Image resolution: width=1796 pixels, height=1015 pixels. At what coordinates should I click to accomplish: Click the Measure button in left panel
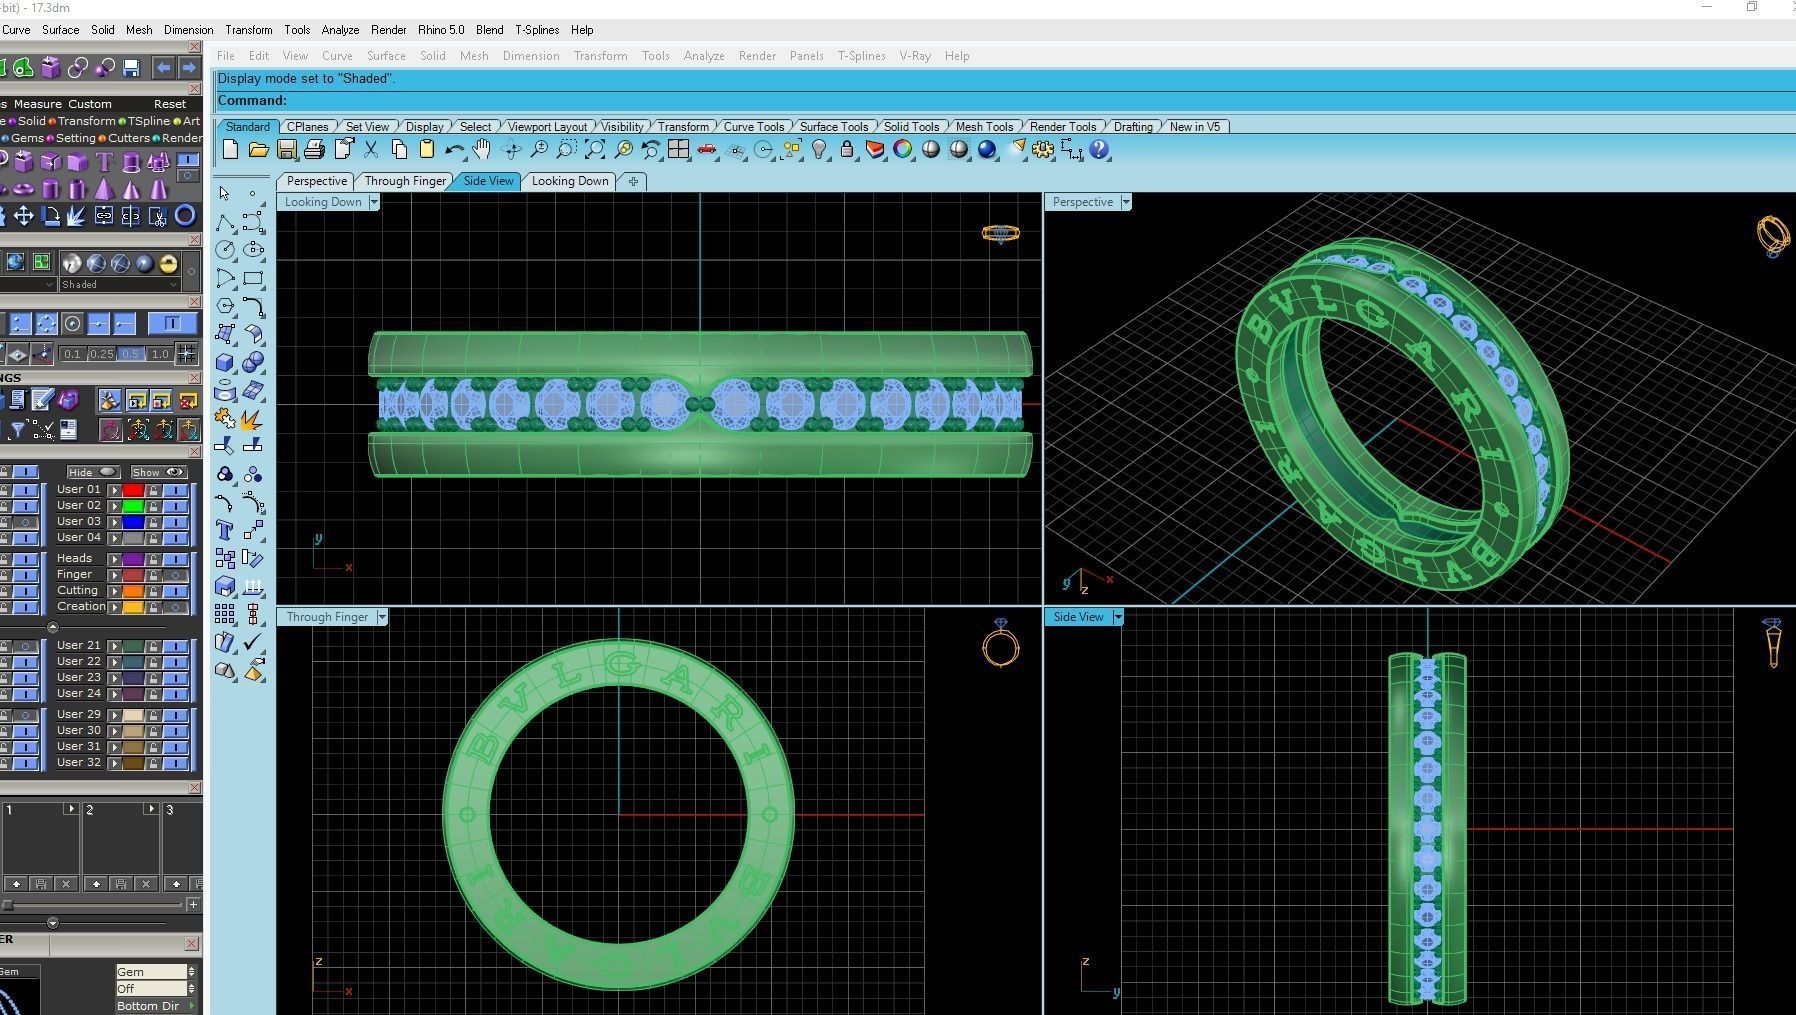click(37, 104)
